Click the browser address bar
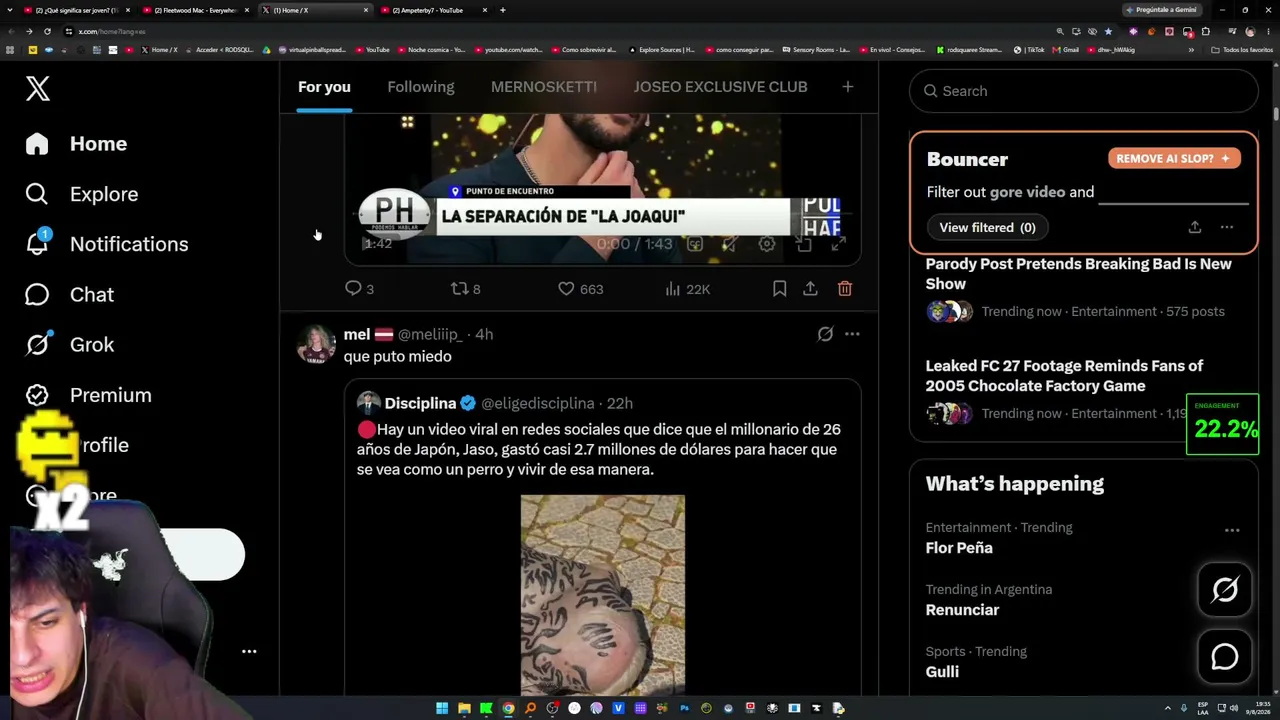The height and width of the screenshot is (720, 1280). click(560, 31)
